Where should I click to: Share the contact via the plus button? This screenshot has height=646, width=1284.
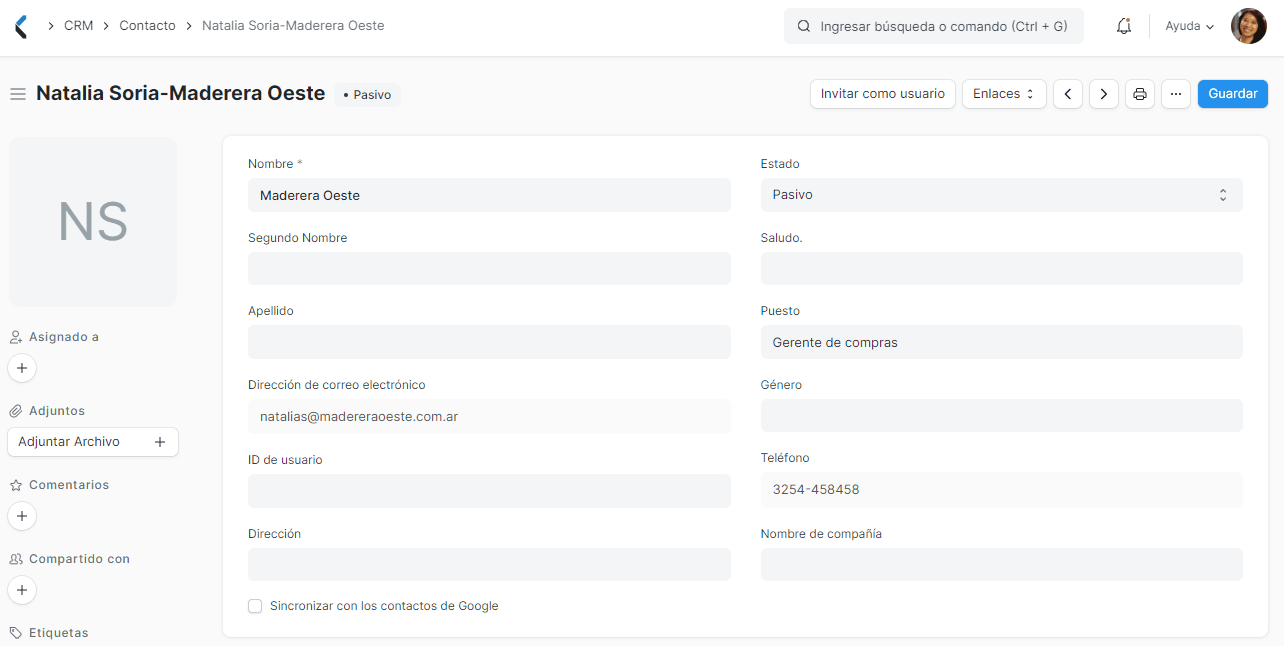click(22, 590)
